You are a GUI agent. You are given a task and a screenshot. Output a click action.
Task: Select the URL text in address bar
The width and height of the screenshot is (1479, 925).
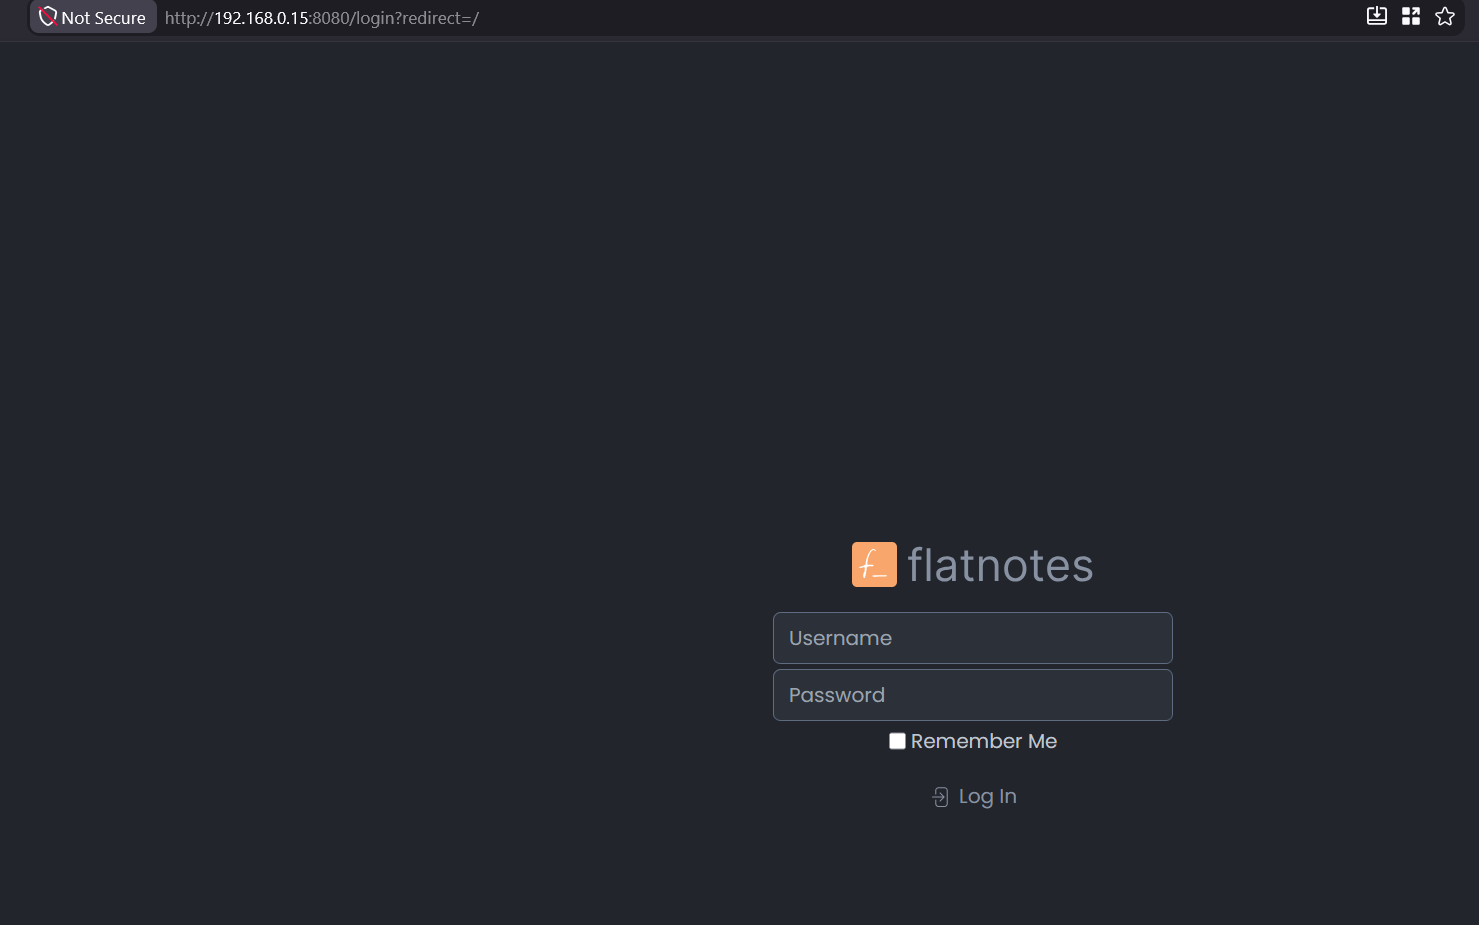(x=322, y=18)
